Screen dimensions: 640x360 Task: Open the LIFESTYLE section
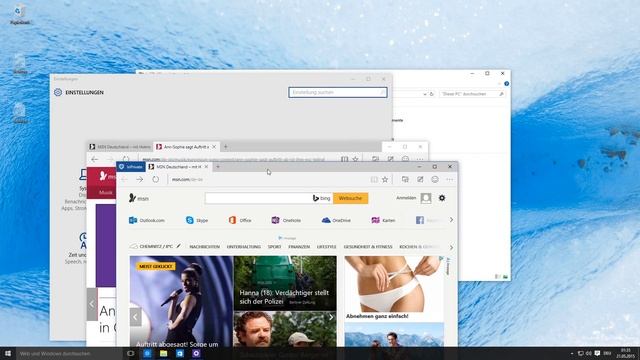pos(327,247)
